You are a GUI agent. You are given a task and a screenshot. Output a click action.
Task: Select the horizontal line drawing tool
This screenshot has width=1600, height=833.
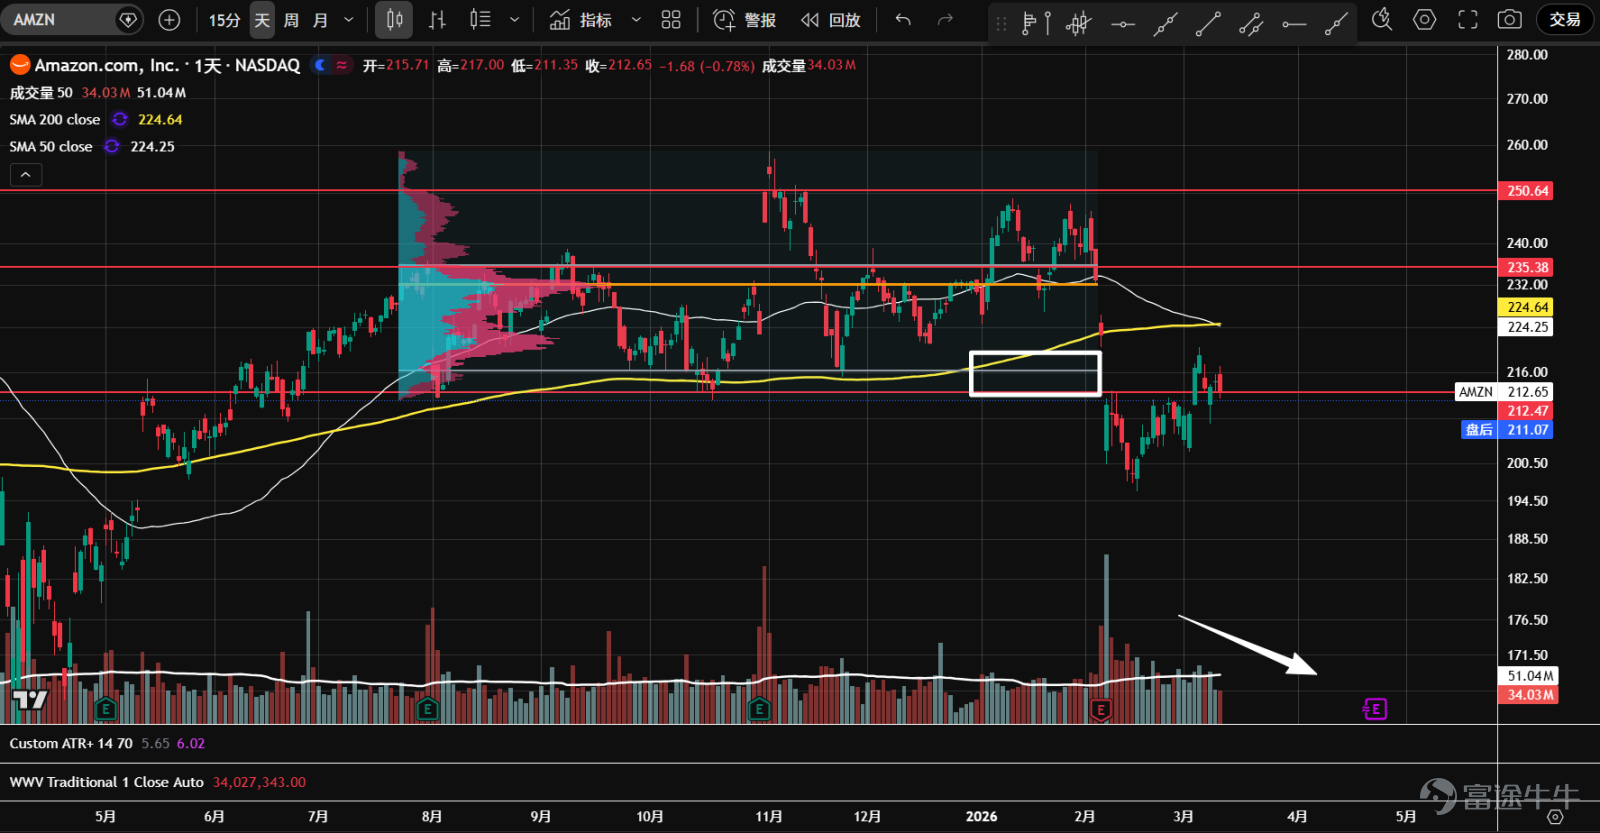click(x=1122, y=23)
